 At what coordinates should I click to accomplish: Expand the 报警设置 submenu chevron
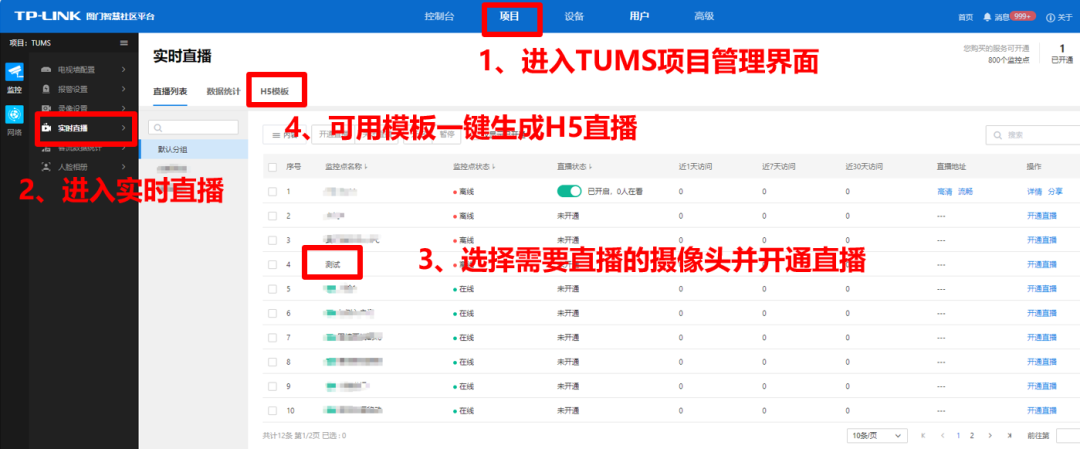click(x=123, y=89)
